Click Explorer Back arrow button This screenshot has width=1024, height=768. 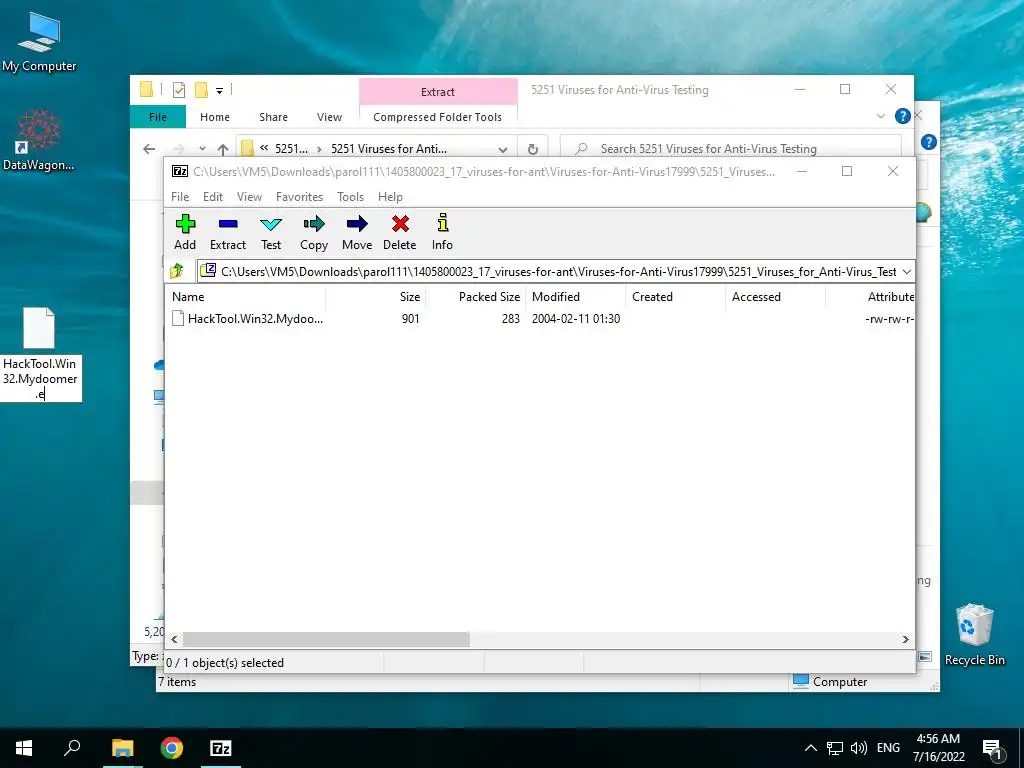(149, 149)
